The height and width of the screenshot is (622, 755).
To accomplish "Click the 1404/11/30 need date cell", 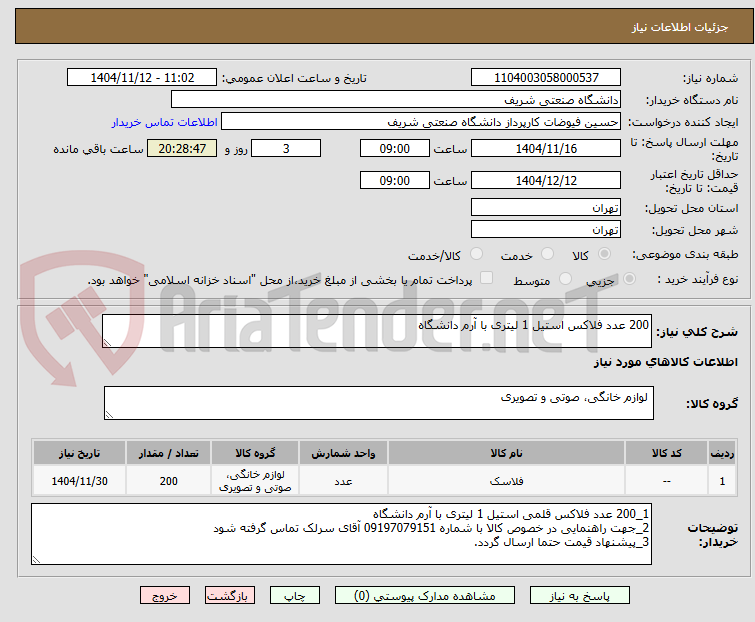I will 79,481.
